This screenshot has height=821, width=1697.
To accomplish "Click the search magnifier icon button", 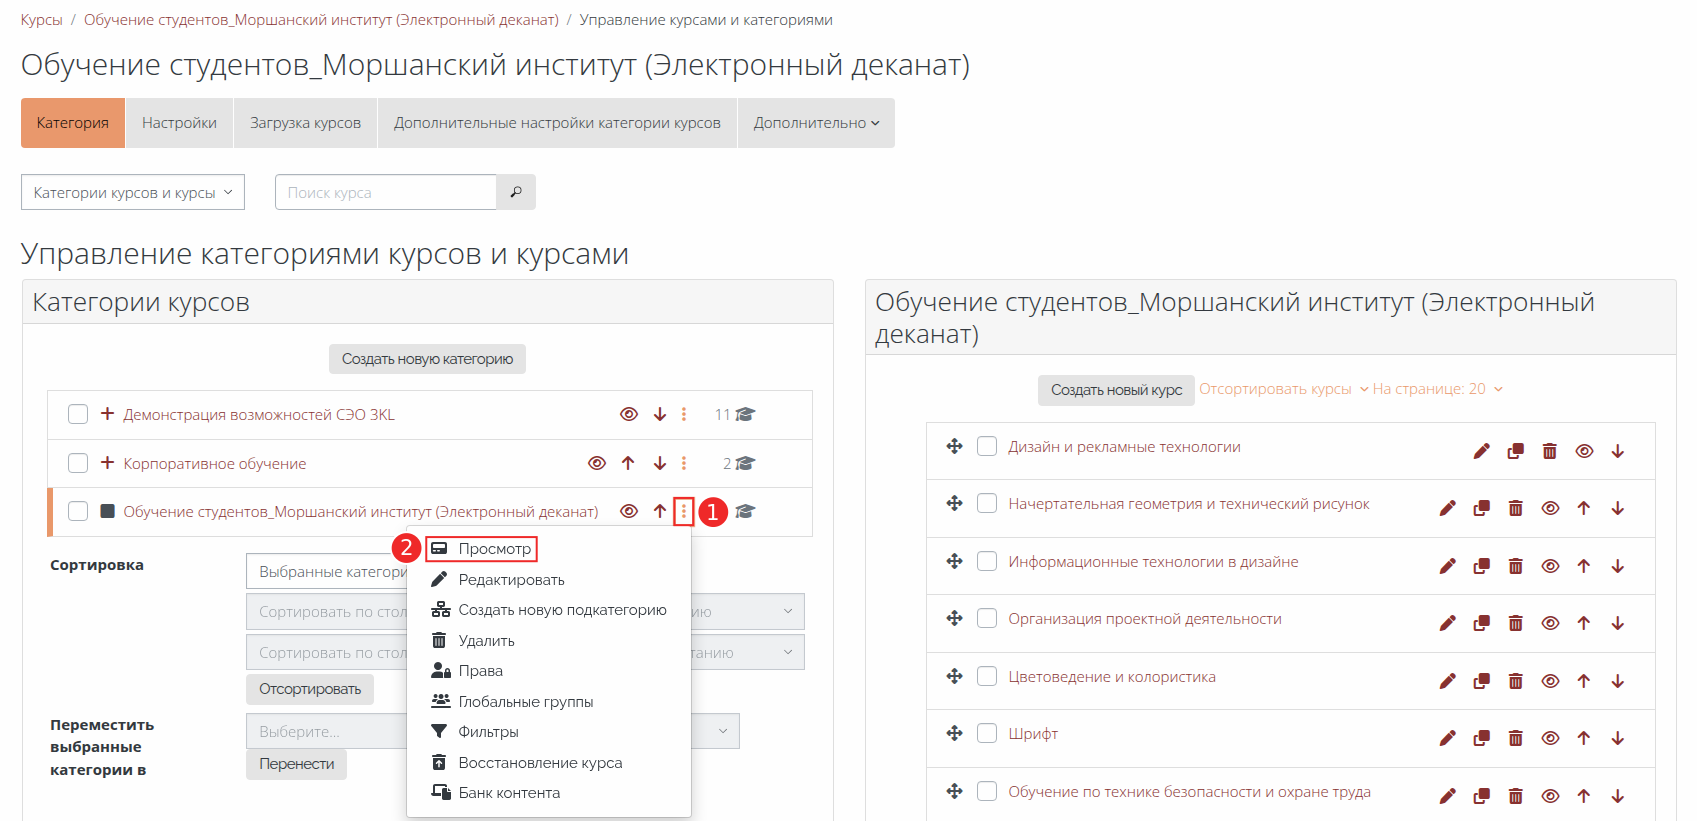I will (516, 192).
